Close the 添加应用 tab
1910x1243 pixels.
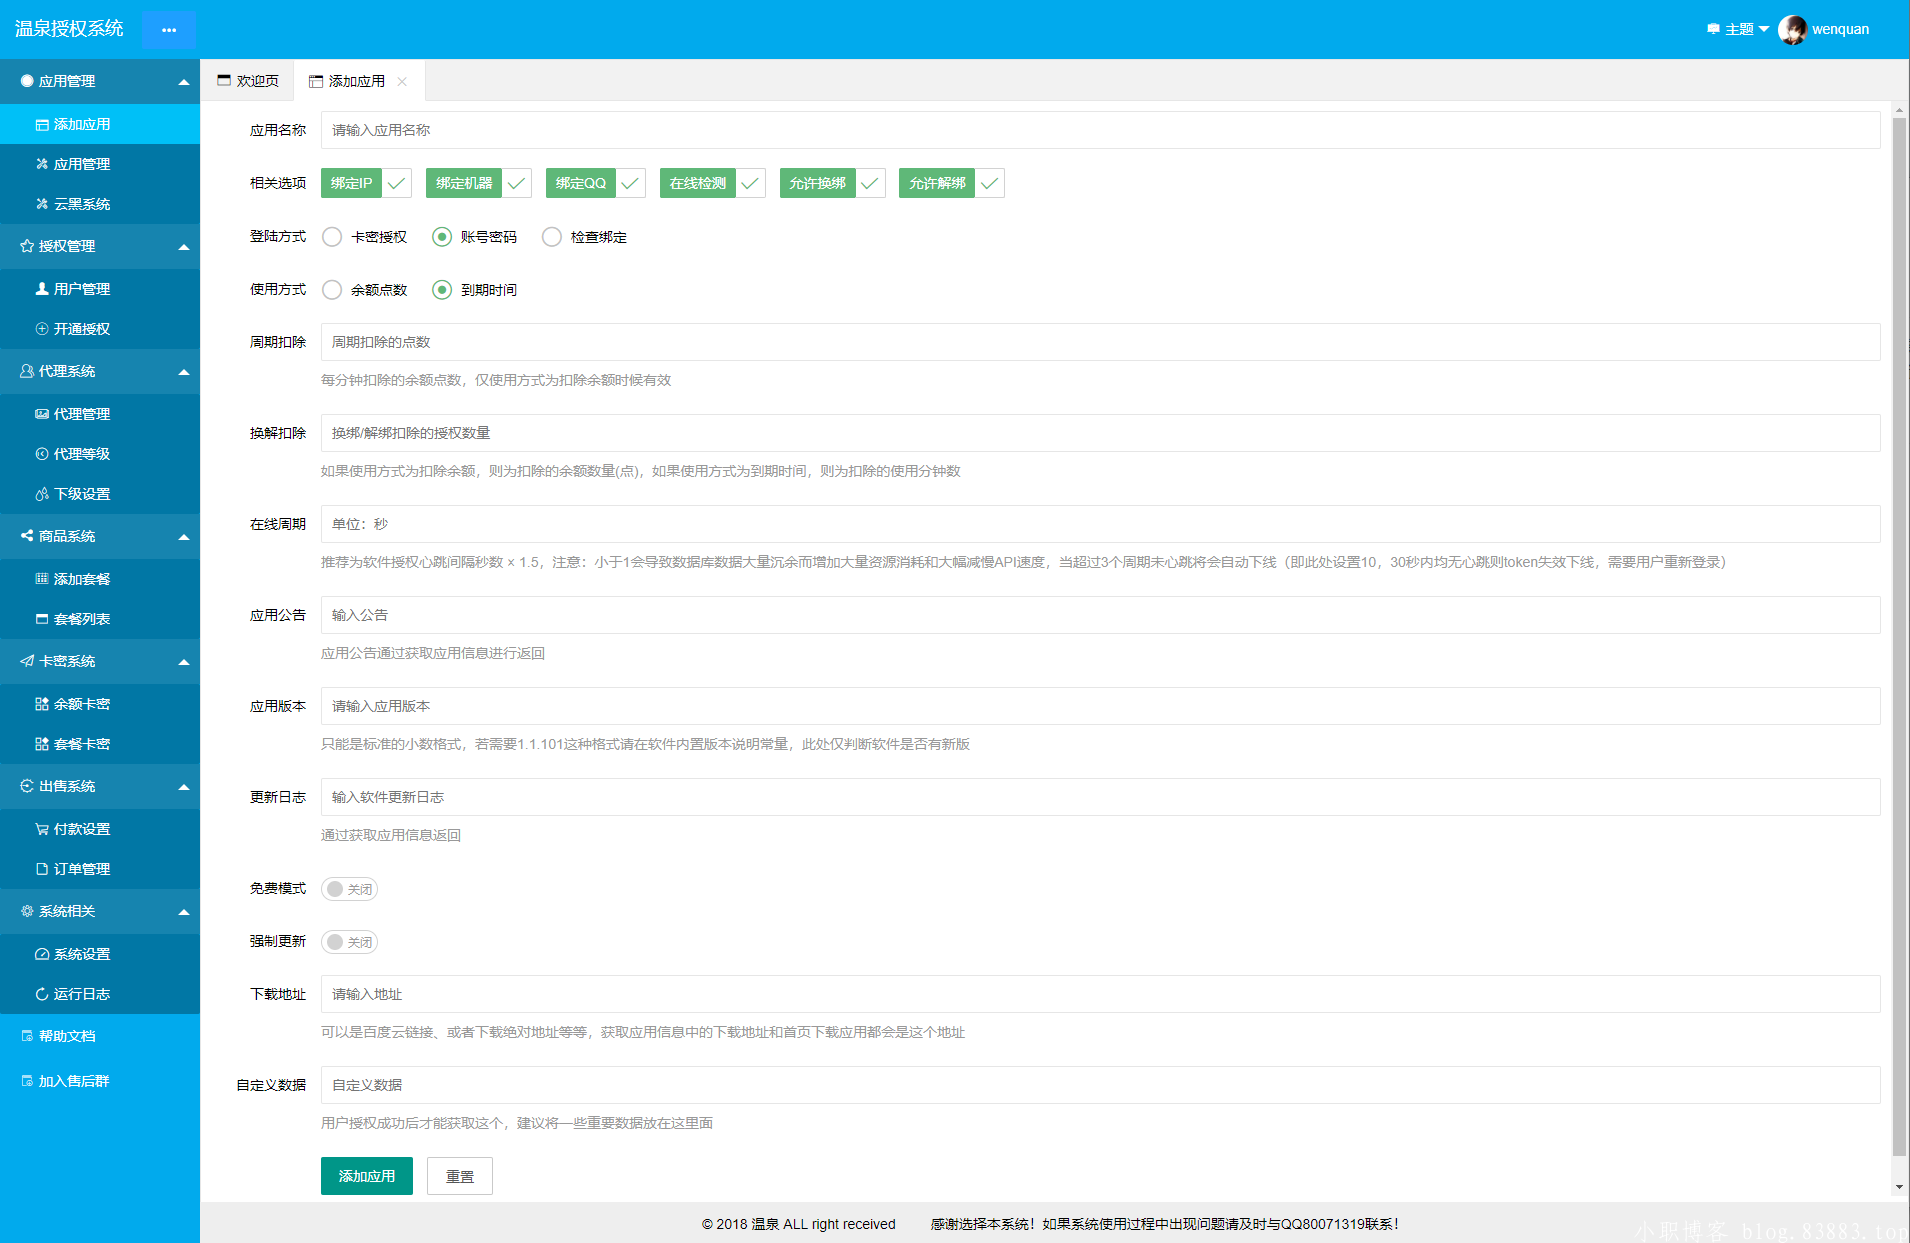(x=402, y=82)
